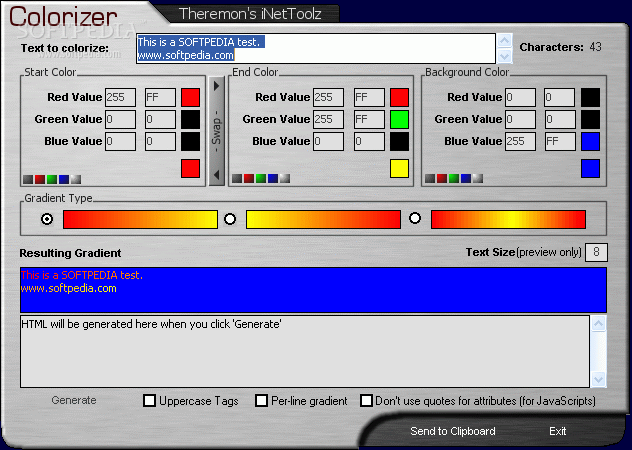The image size is (632, 450).
Task: Click the Start Color Red decimal value field
Action: 121,98
